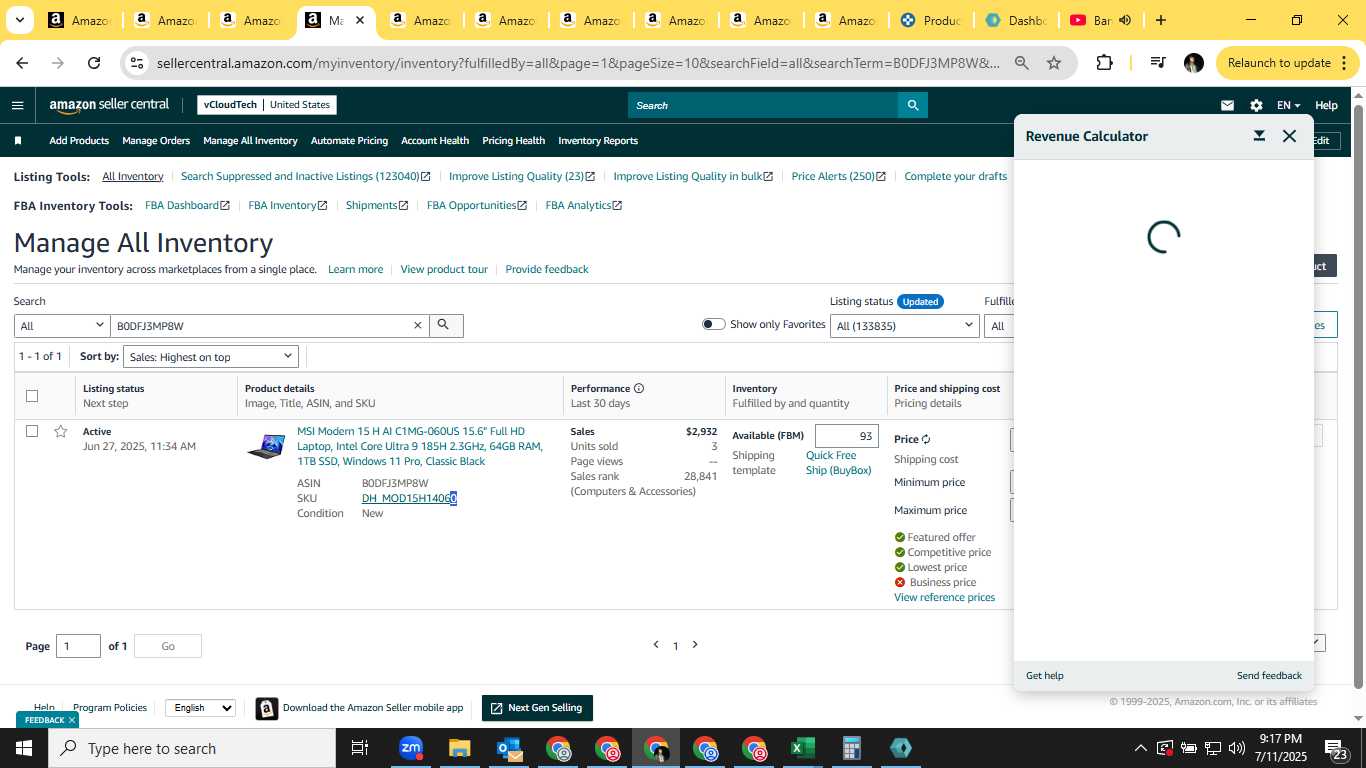This screenshot has width=1366, height=768.
Task: Check the select-all header checkbox
Action: coord(32,396)
